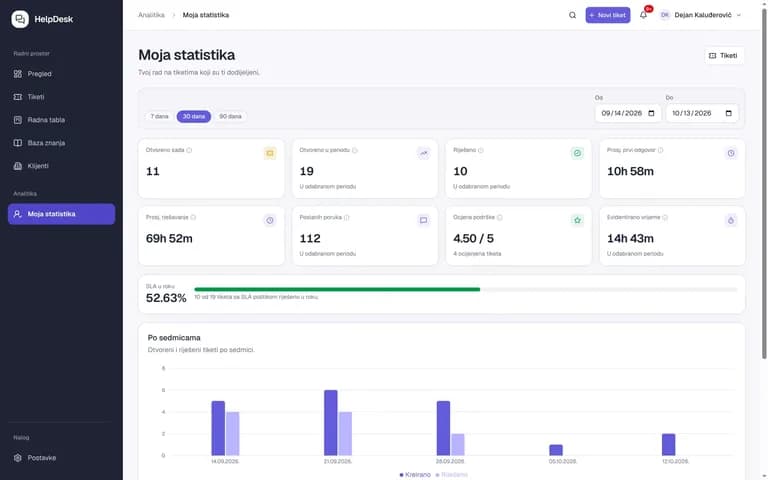Open Pregled in the sidebar

pos(61,74)
